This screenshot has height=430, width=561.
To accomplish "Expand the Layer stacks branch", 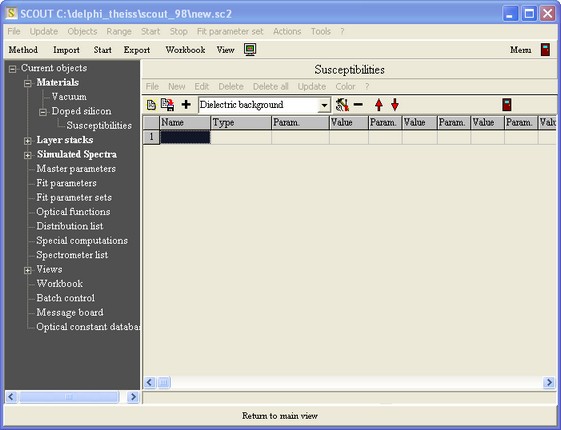I will 28,141.
